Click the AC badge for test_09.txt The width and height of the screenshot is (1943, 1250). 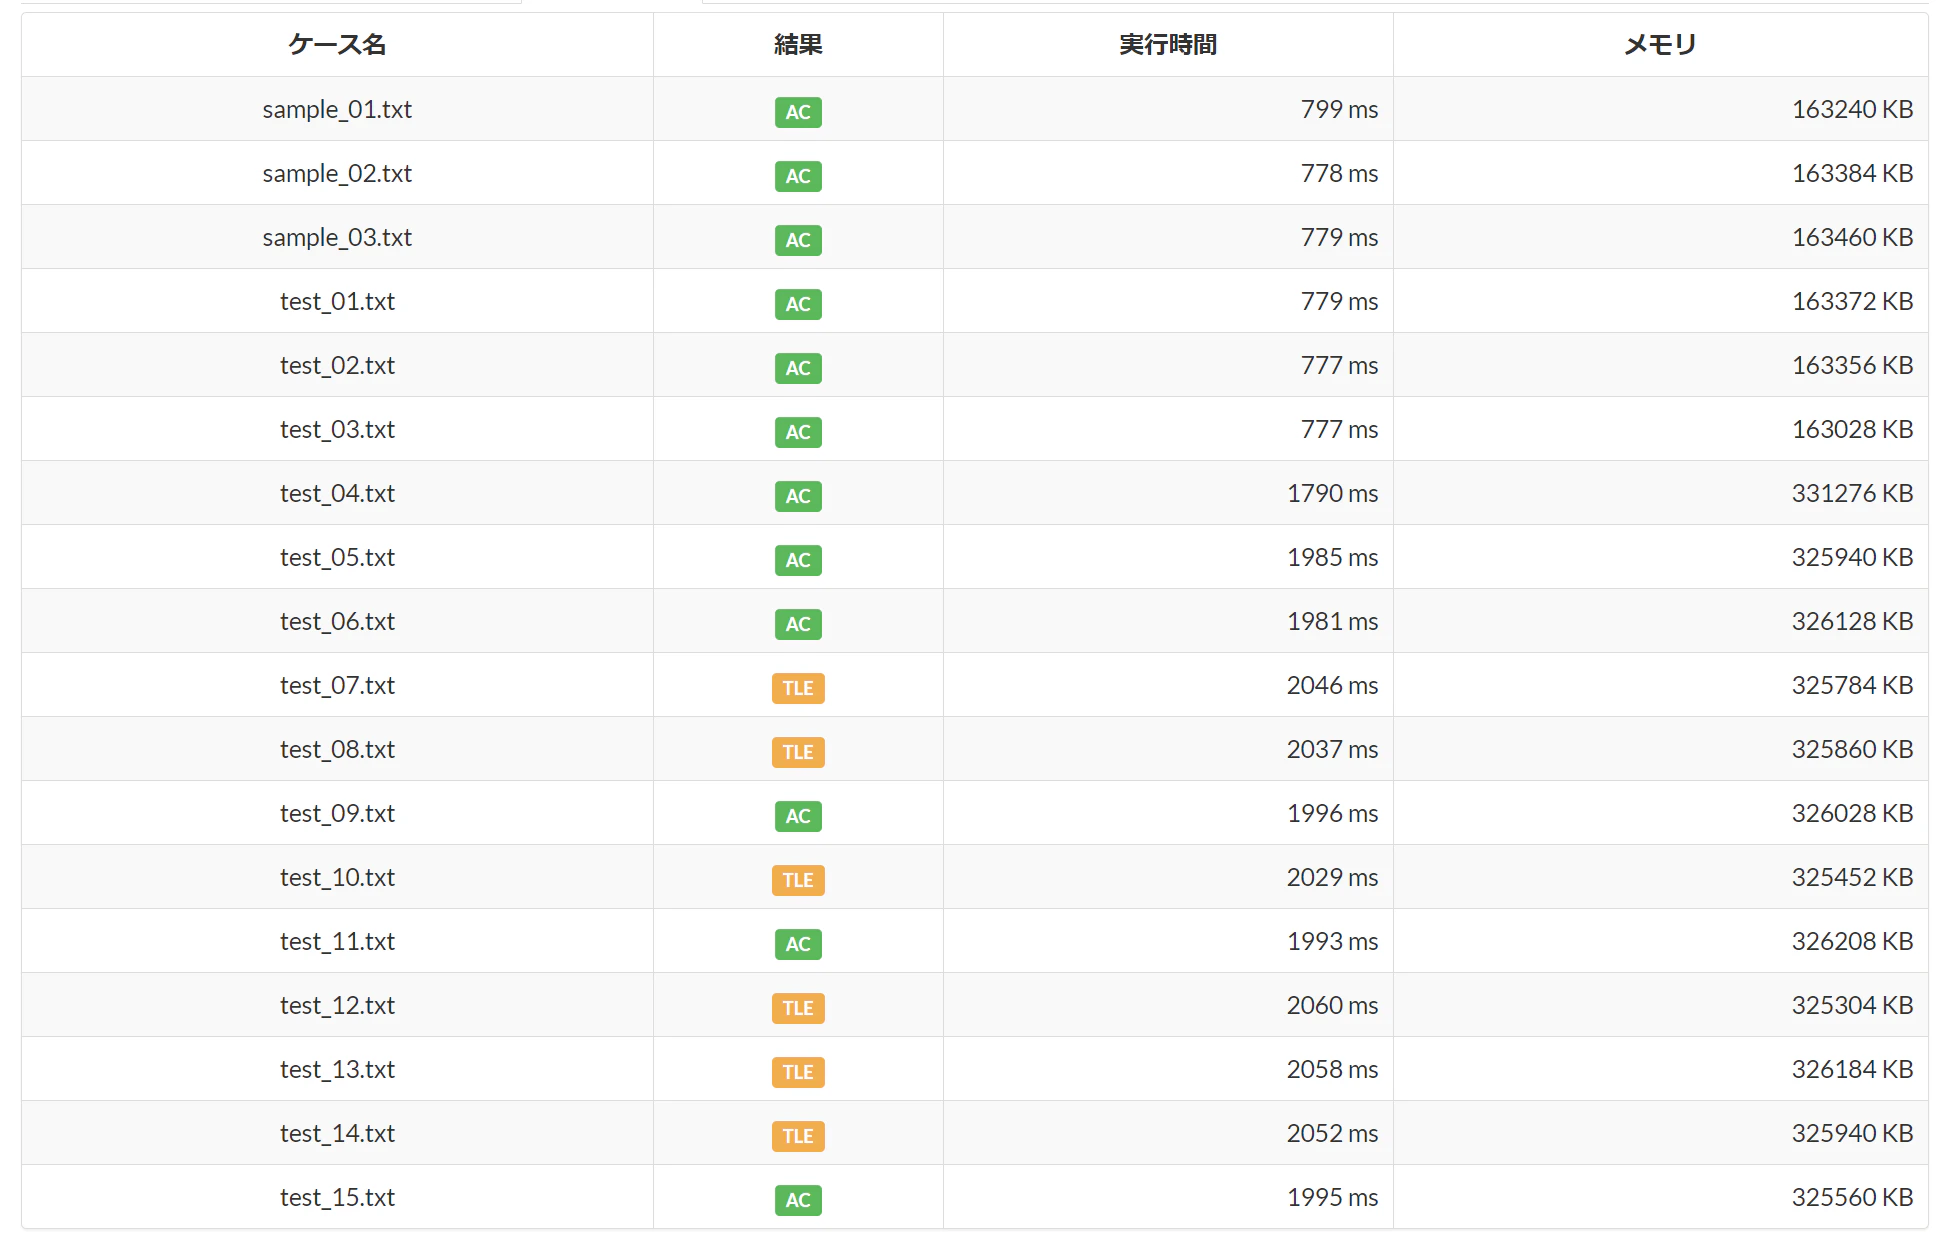pos(798,816)
